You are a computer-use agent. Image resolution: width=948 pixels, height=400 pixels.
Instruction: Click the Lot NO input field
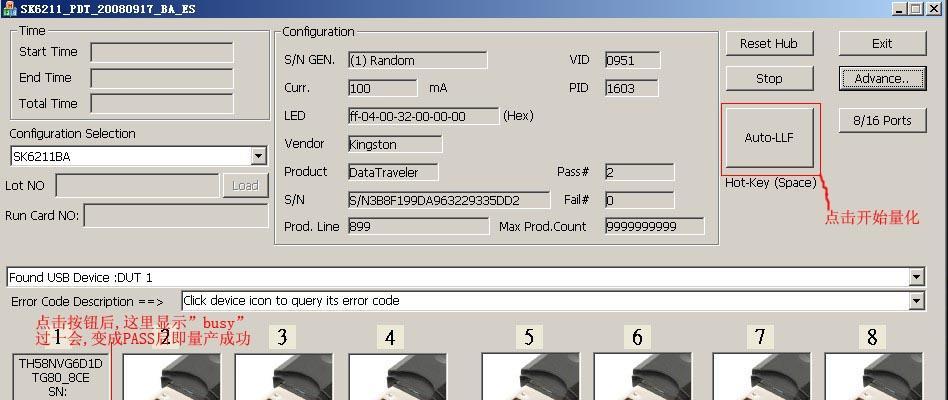click(x=137, y=185)
